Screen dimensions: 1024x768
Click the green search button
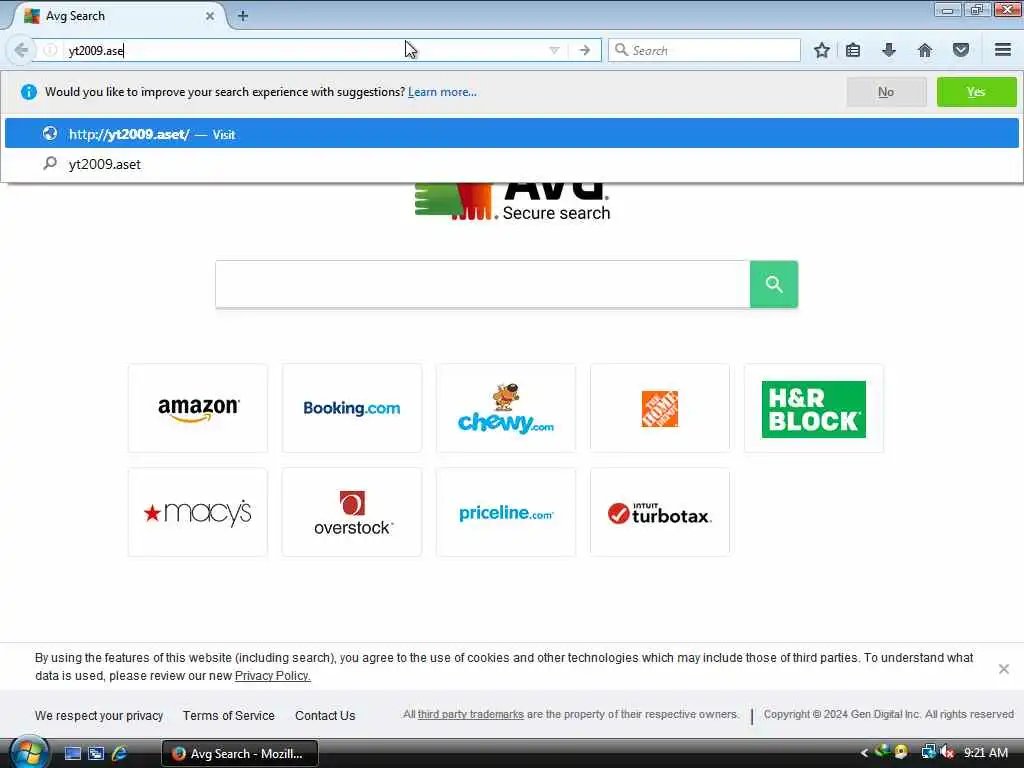coord(774,284)
